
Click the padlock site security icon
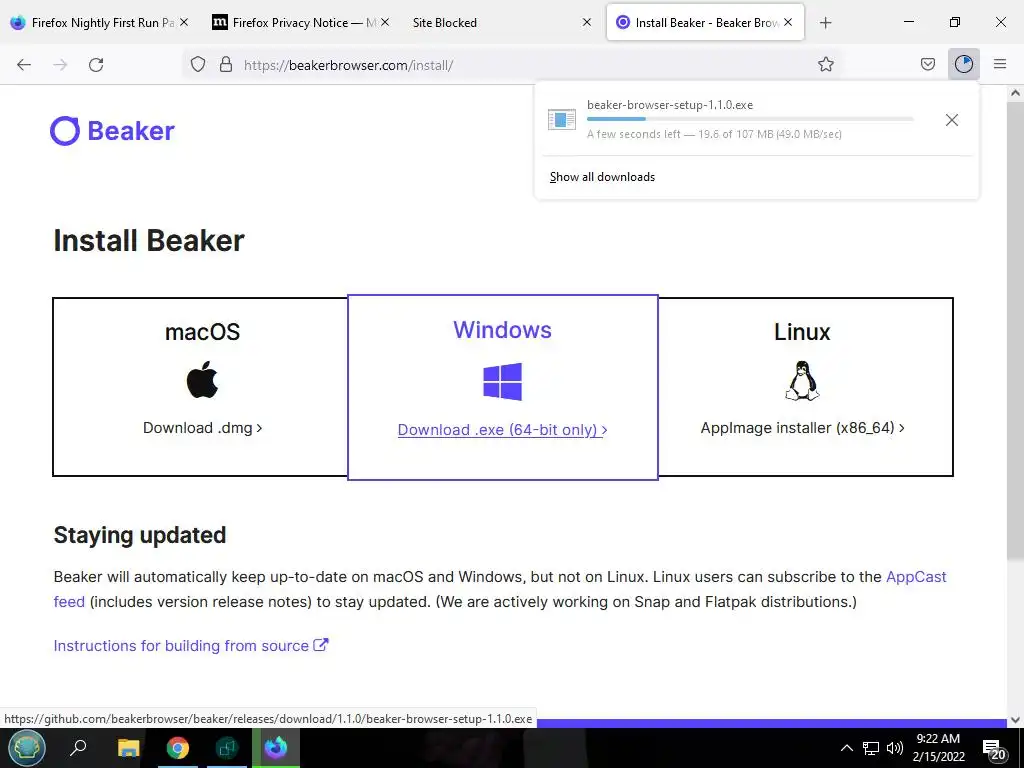[226, 64]
